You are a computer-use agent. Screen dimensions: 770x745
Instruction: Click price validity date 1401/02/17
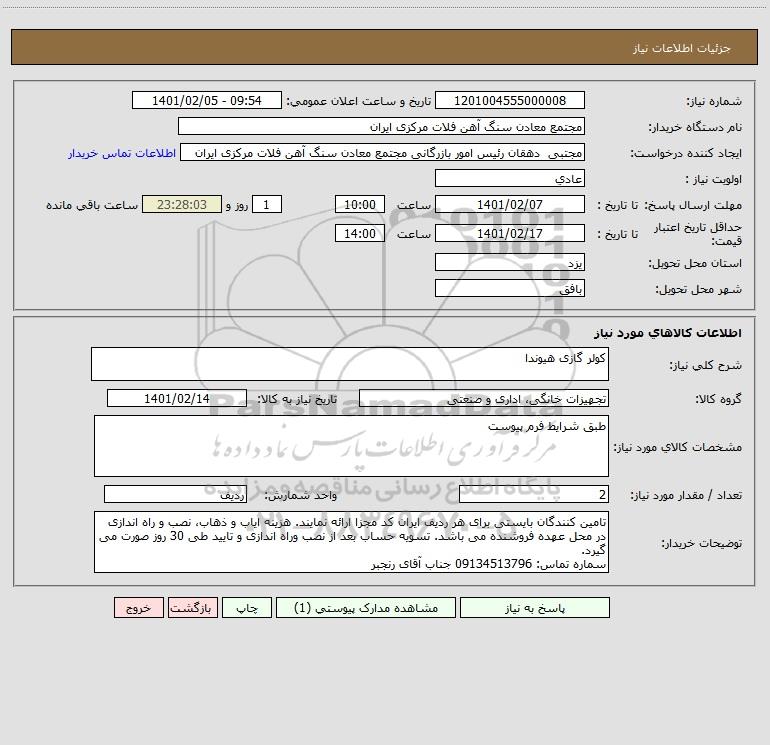(510, 233)
